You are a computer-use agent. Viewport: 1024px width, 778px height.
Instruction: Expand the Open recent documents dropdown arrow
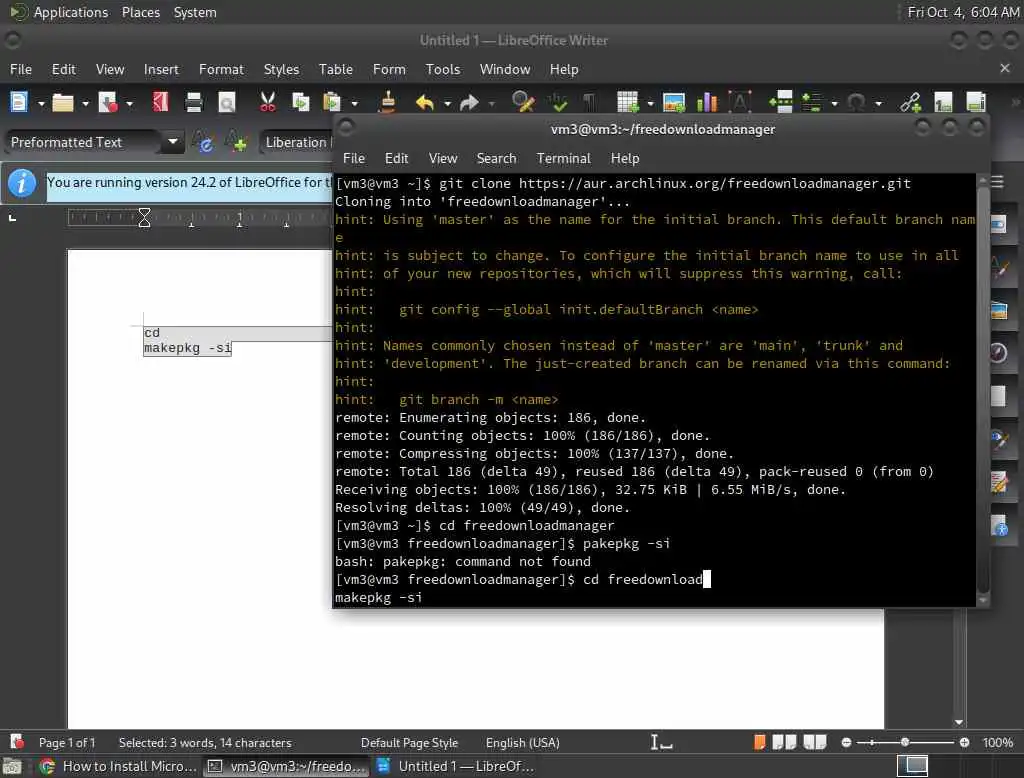(x=85, y=103)
